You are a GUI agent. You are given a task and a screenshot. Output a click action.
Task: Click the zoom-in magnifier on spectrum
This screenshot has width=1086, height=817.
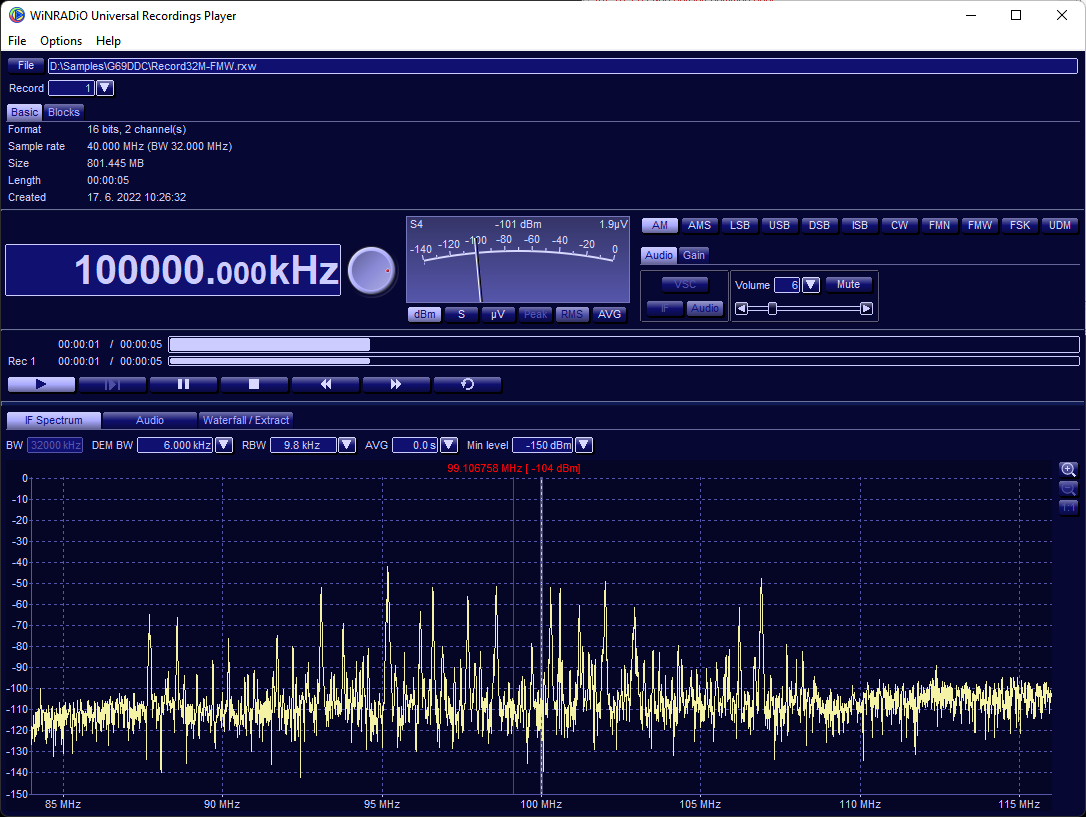click(1068, 469)
